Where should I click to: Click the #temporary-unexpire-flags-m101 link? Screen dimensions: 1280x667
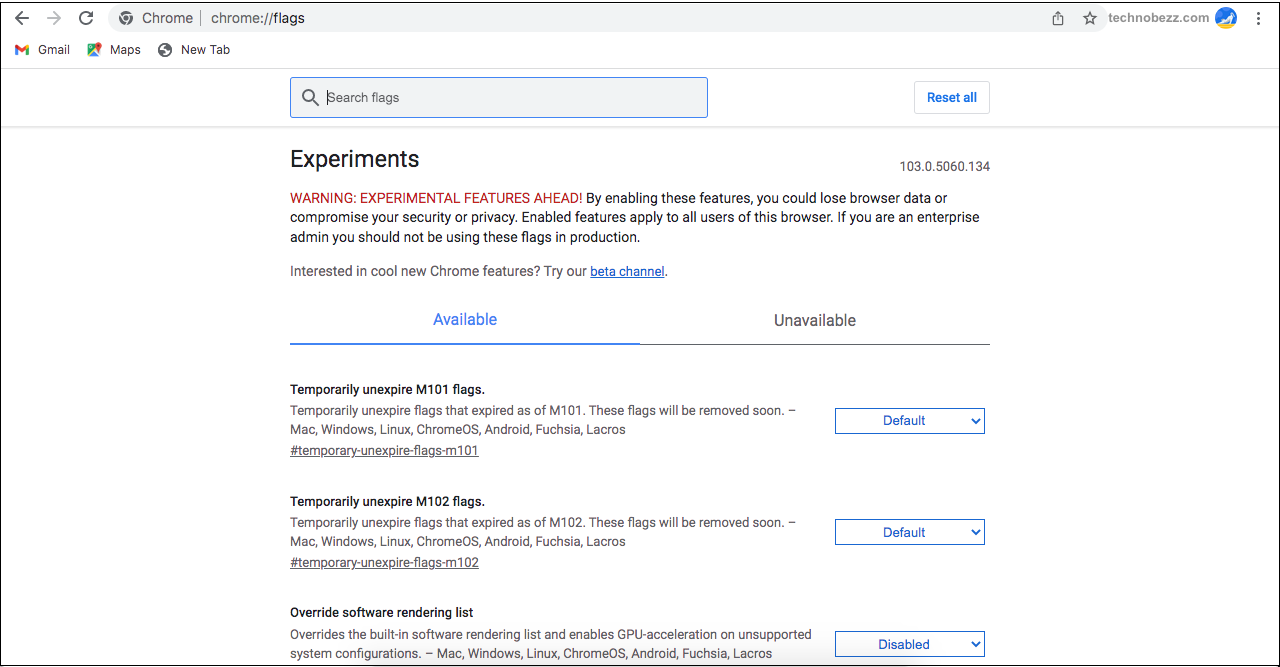pyautogui.click(x=385, y=451)
